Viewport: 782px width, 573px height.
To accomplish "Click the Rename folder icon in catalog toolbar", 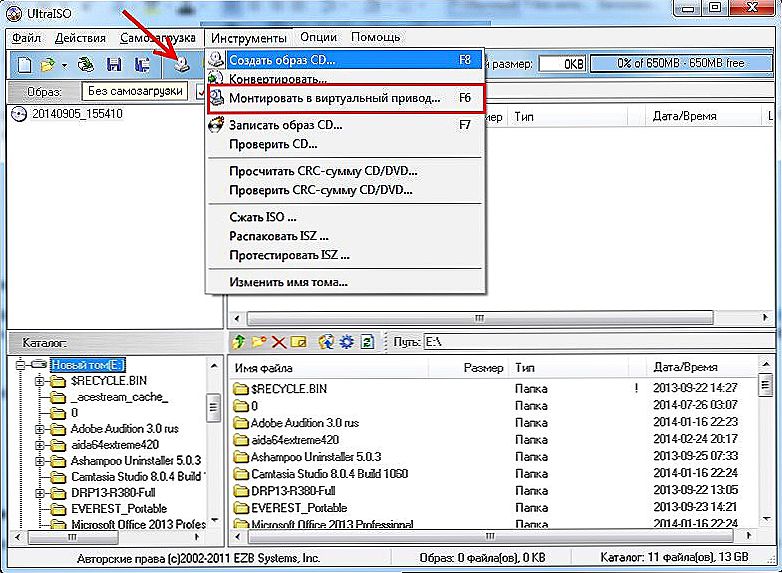I will click(299, 342).
